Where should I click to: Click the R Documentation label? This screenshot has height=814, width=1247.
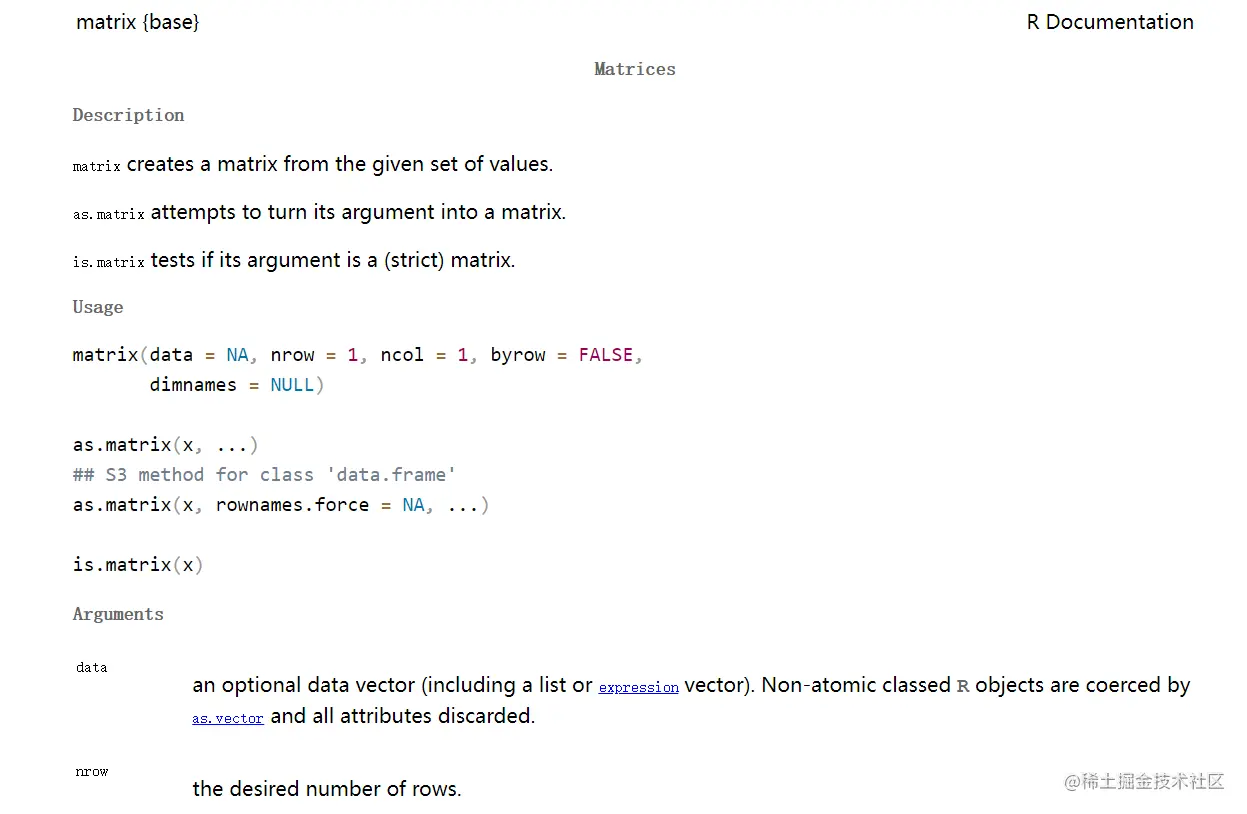coord(1110,22)
